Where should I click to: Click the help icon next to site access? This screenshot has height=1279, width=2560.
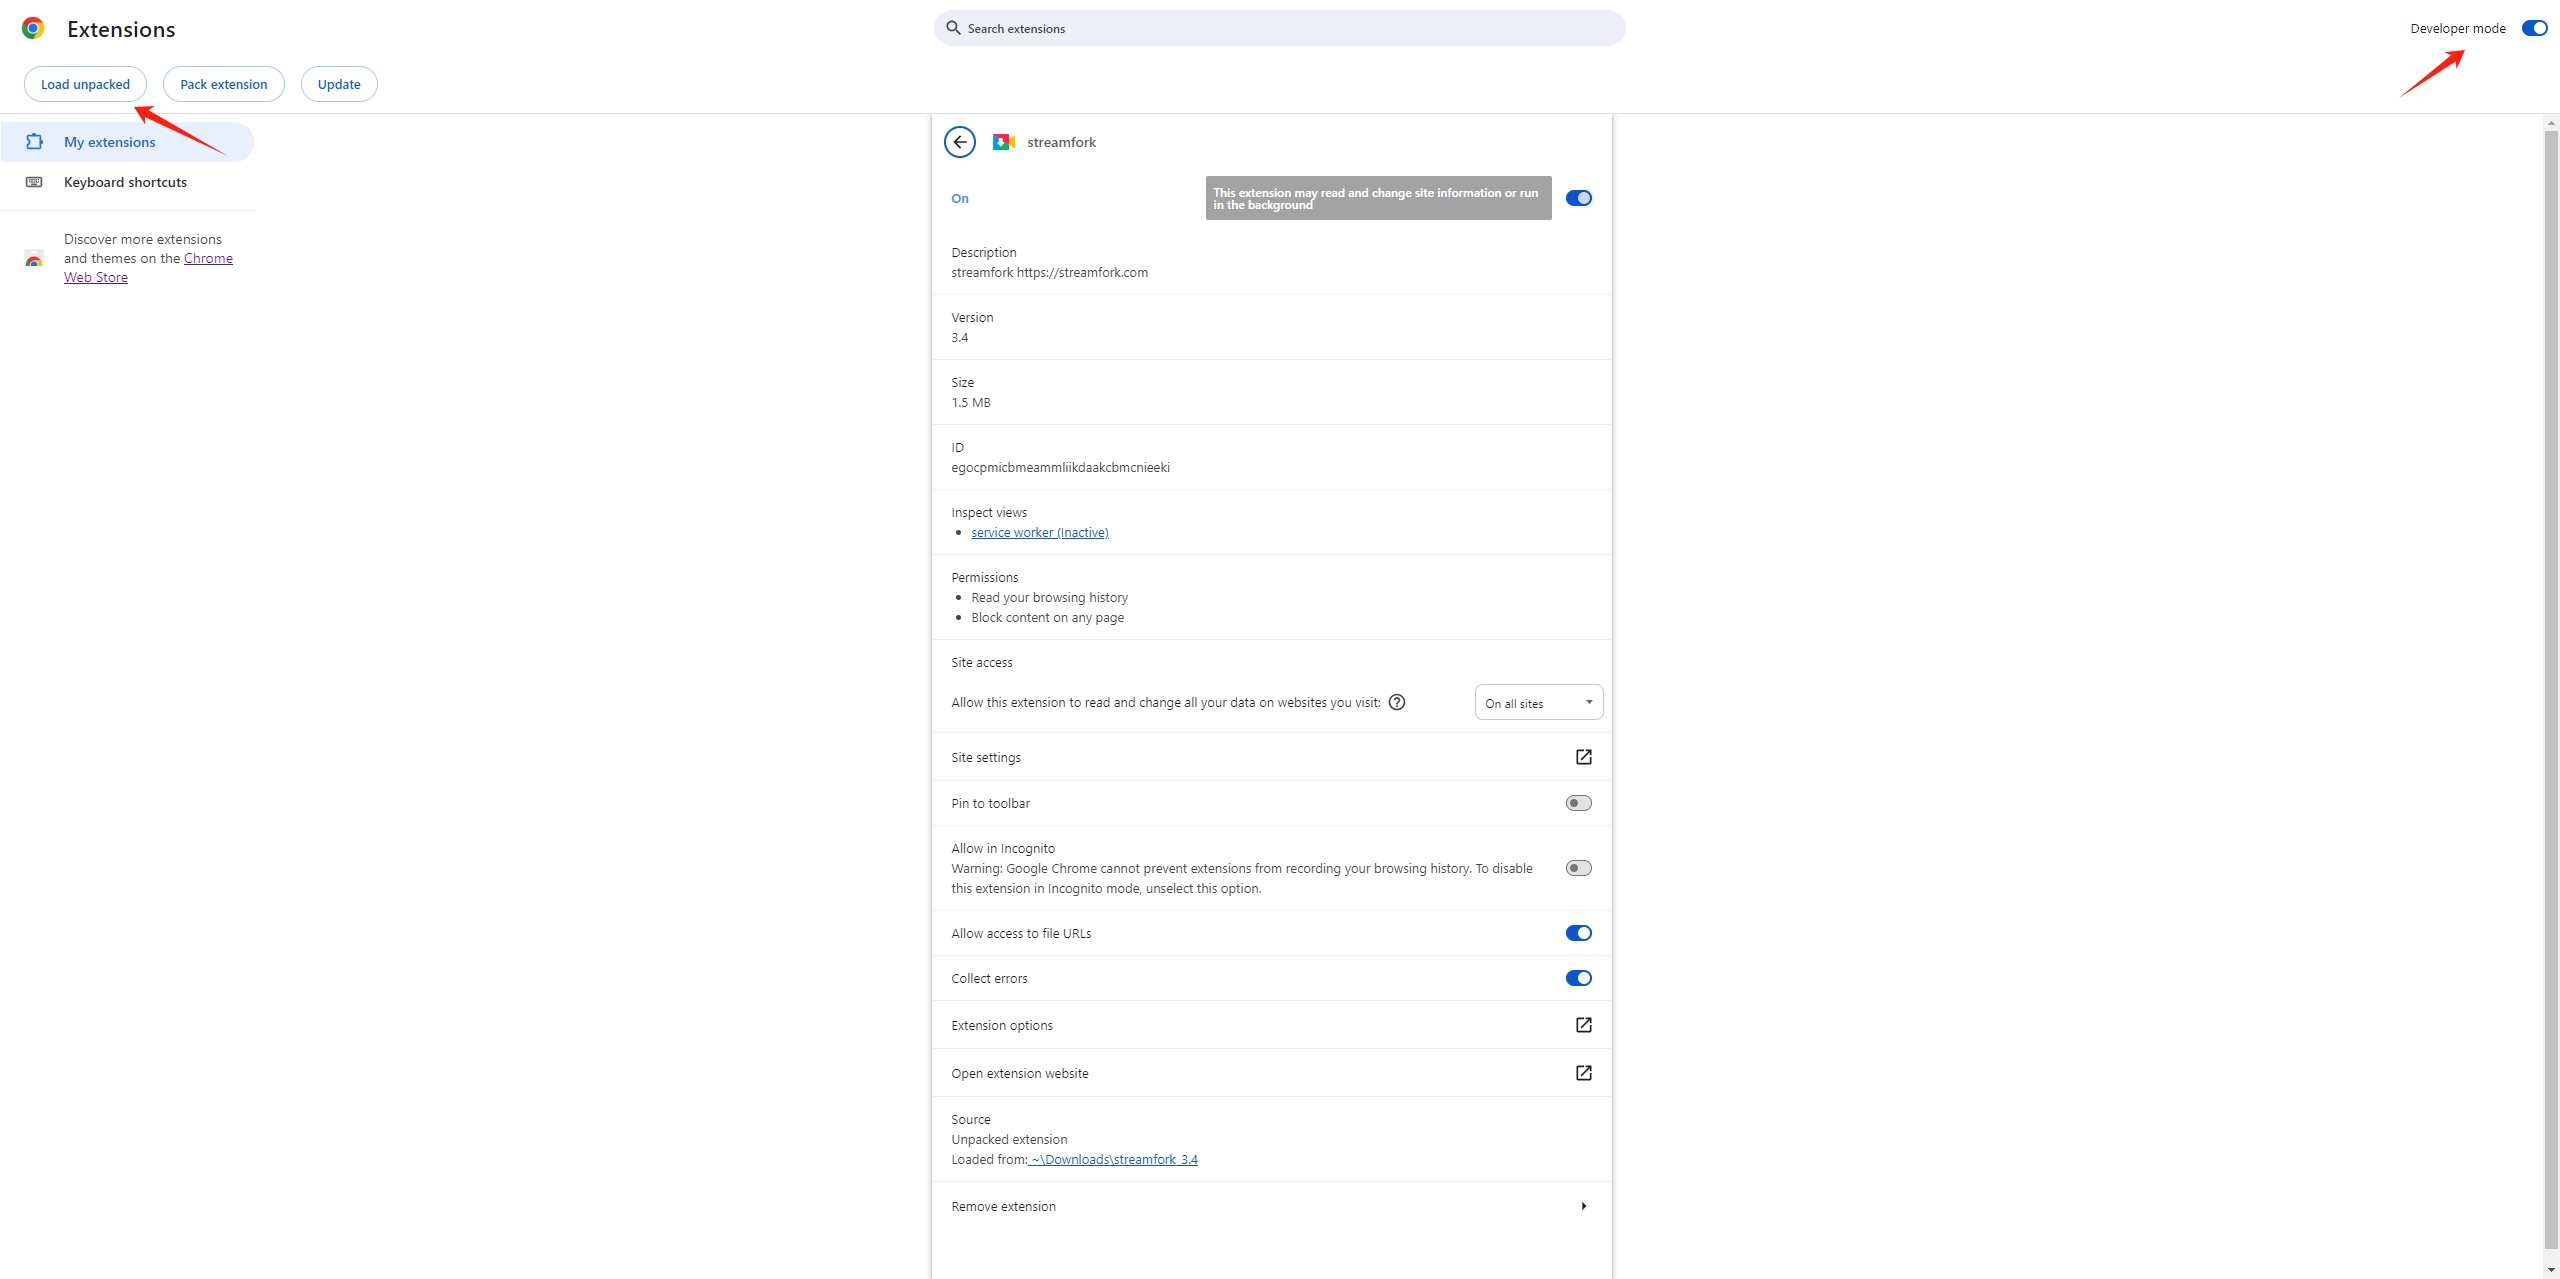coord(1397,702)
